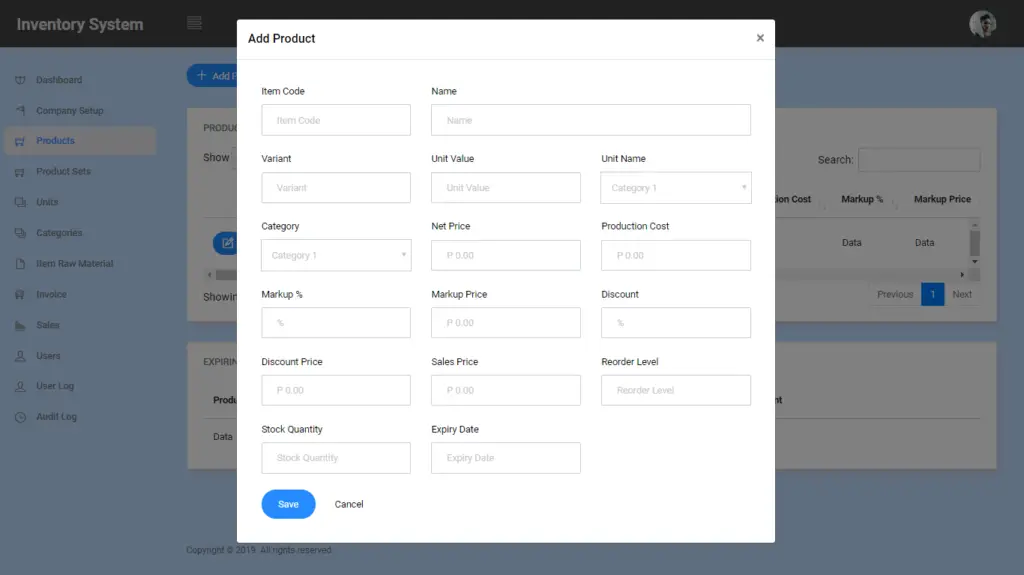Cancel the Add Product form

click(x=349, y=504)
